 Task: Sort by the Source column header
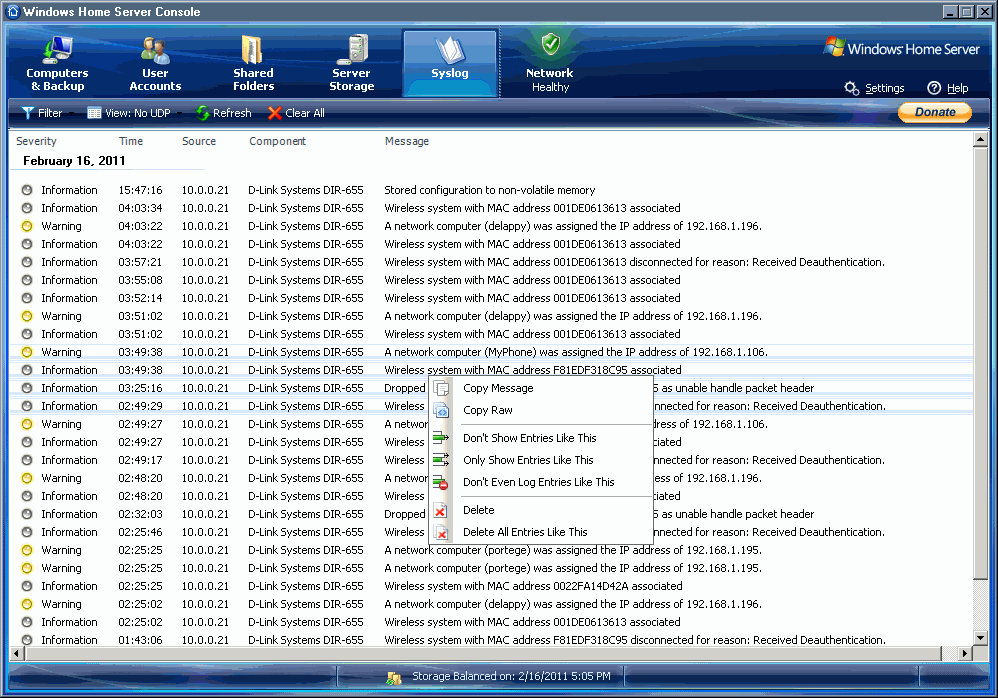click(199, 141)
